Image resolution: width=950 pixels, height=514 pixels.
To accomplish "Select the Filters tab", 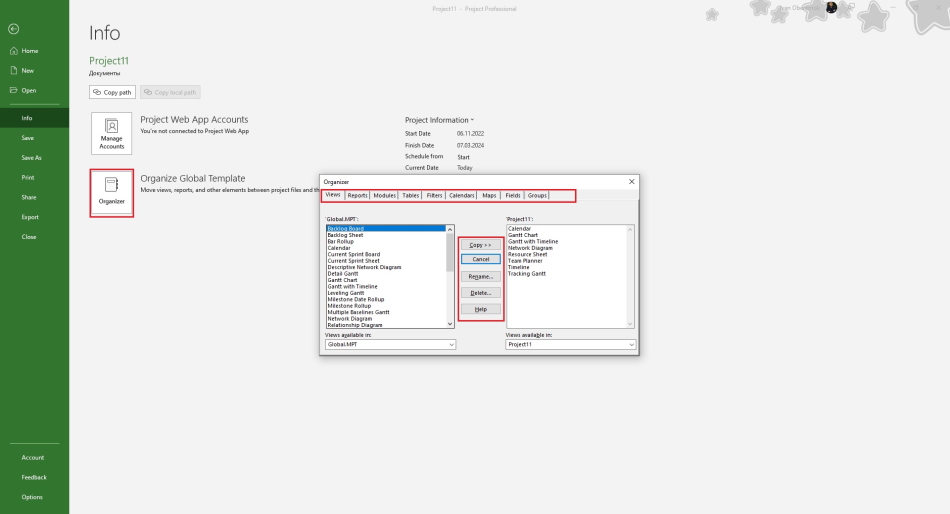I will (x=434, y=195).
